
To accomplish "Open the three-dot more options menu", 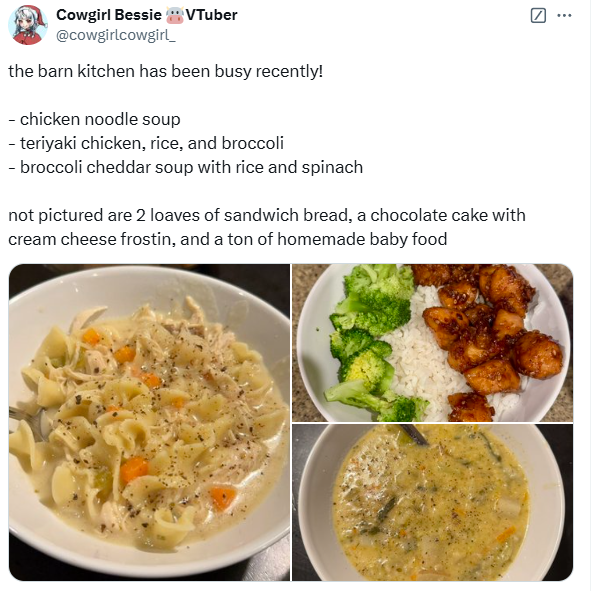I will click(564, 15).
